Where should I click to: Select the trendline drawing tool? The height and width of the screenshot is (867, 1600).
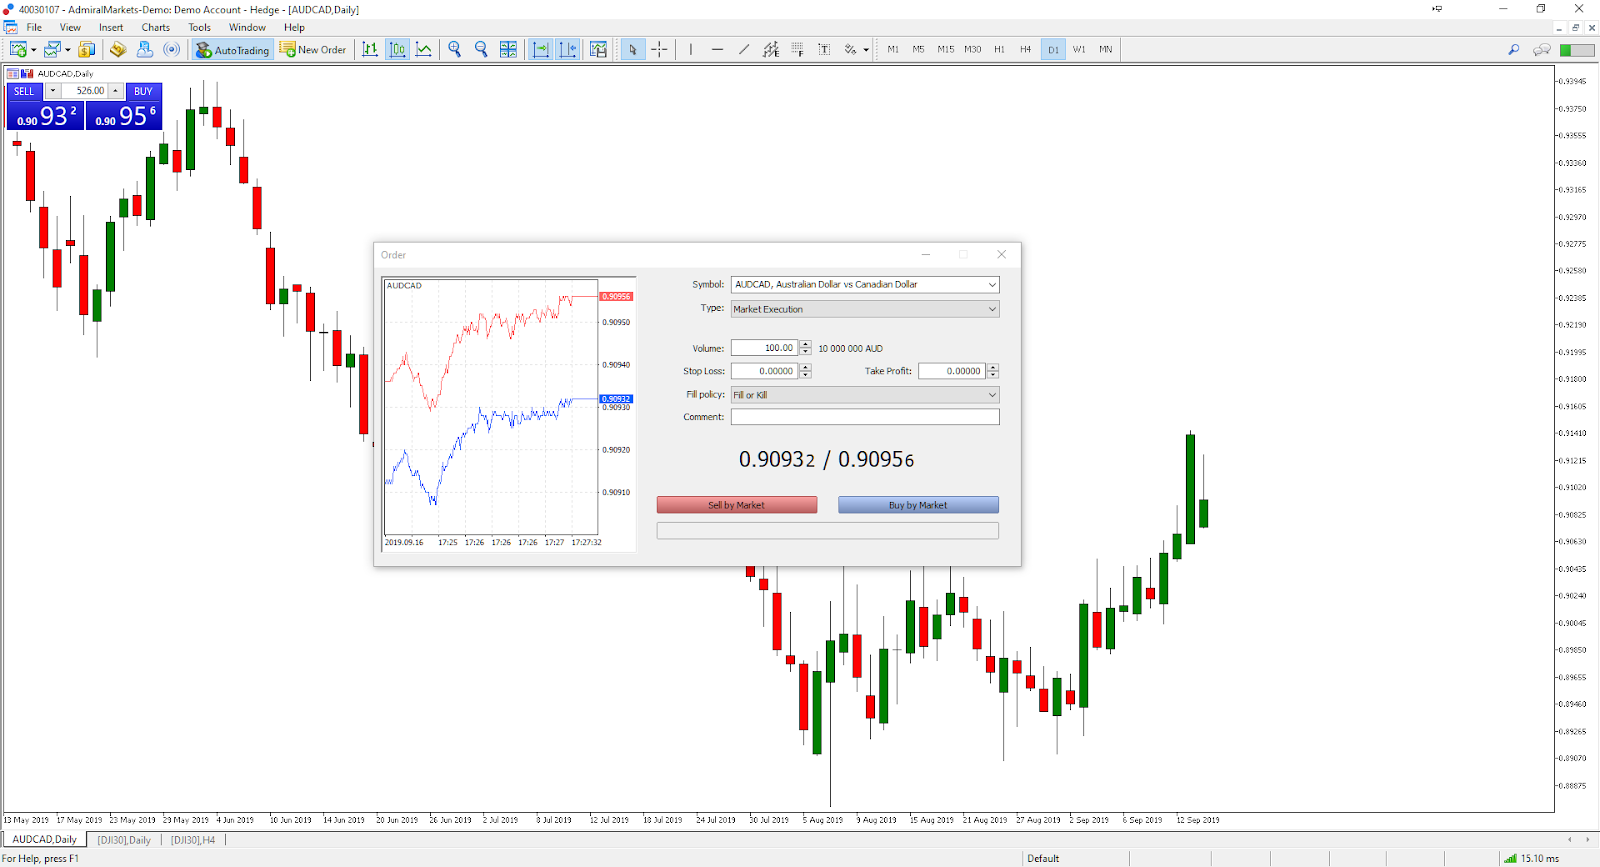coord(744,49)
